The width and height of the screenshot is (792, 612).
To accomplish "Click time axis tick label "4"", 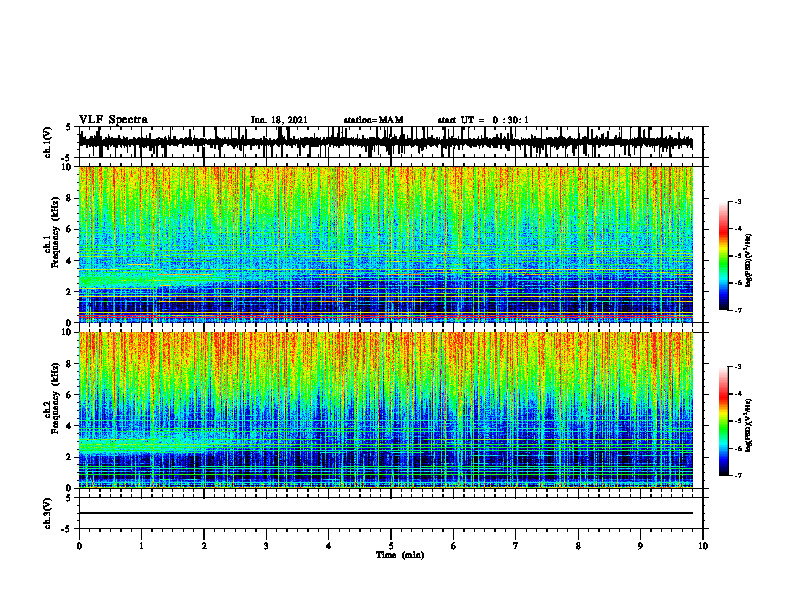I will 329,546.
